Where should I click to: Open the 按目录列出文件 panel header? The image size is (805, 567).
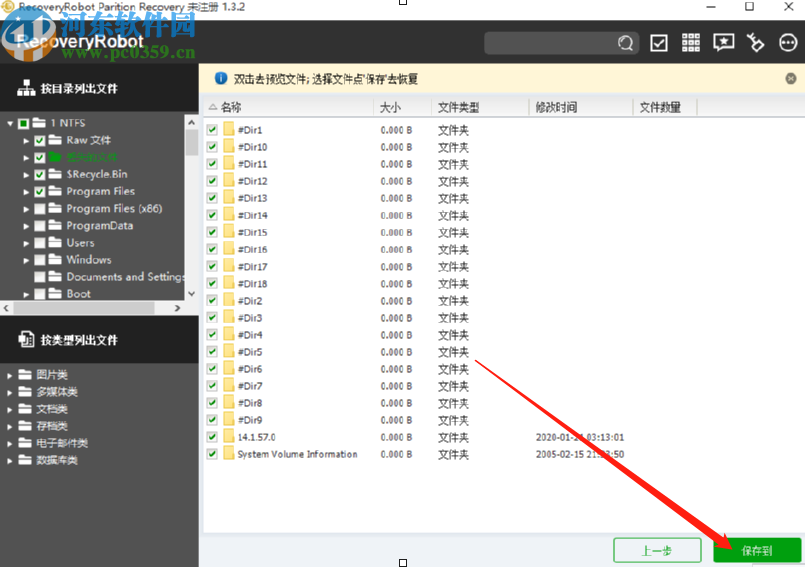[x=99, y=88]
